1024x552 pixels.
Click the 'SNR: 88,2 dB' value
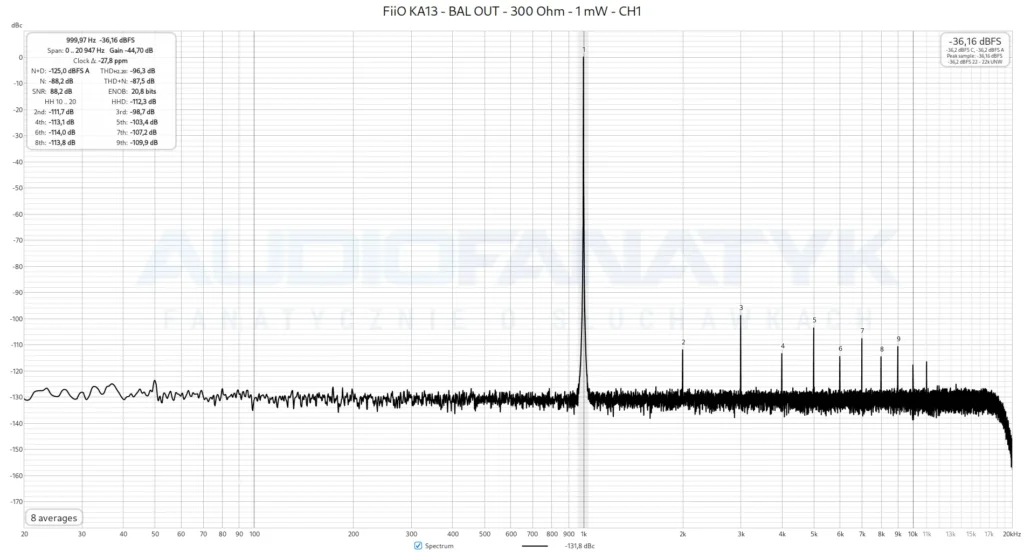(x=52, y=91)
